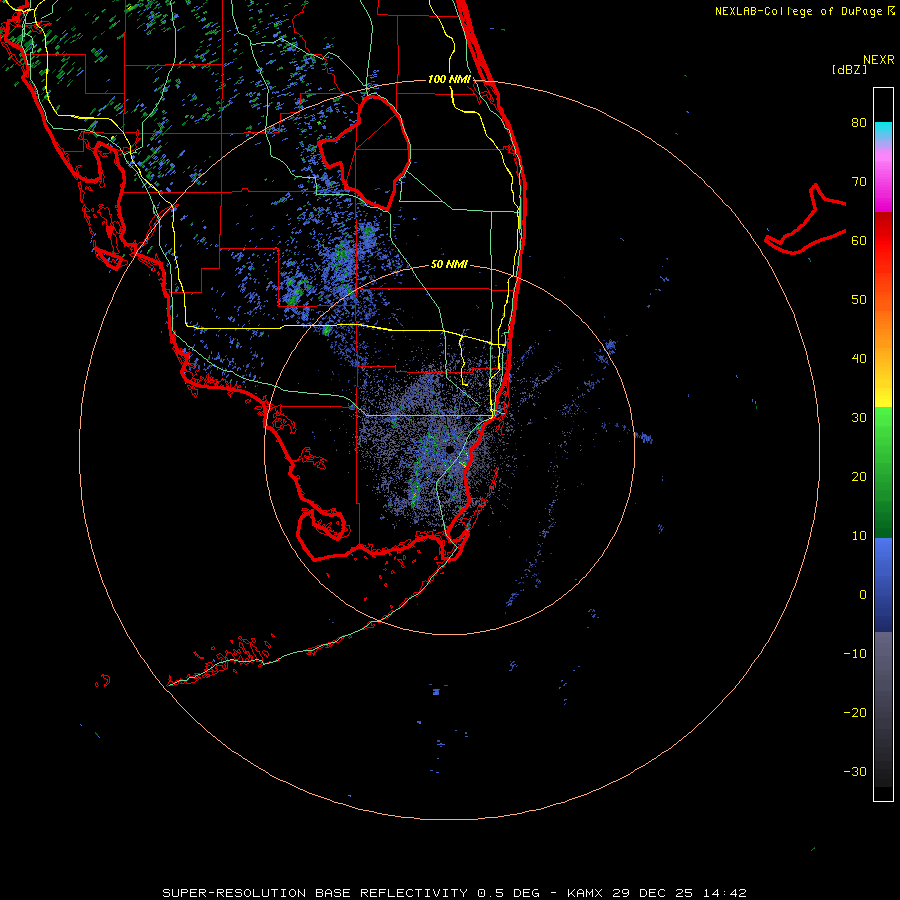
Task: Click the -30 value on color scale
Action: tap(855, 771)
